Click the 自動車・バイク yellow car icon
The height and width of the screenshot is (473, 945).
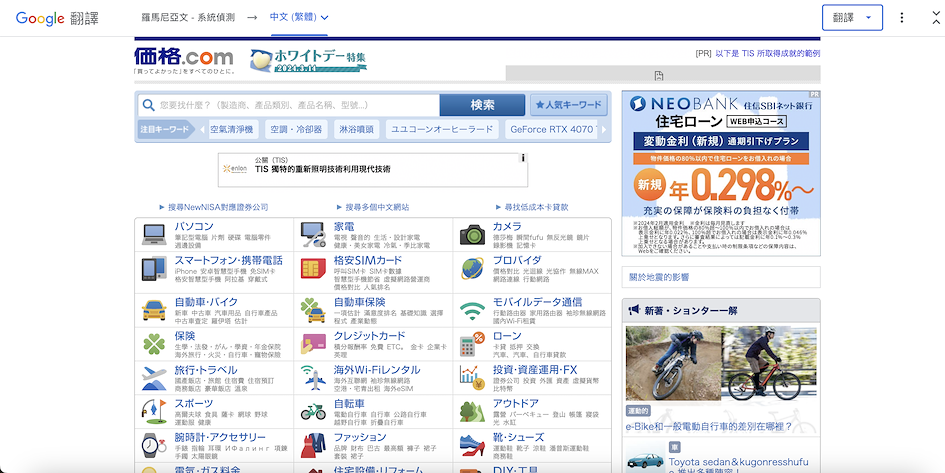pyautogui.click(x=154, y=310)
